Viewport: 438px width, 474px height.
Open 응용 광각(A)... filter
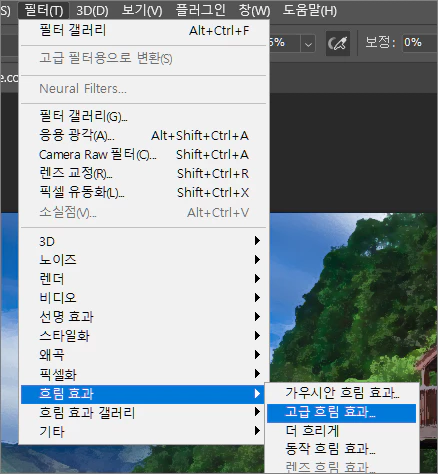coord(144,135)
